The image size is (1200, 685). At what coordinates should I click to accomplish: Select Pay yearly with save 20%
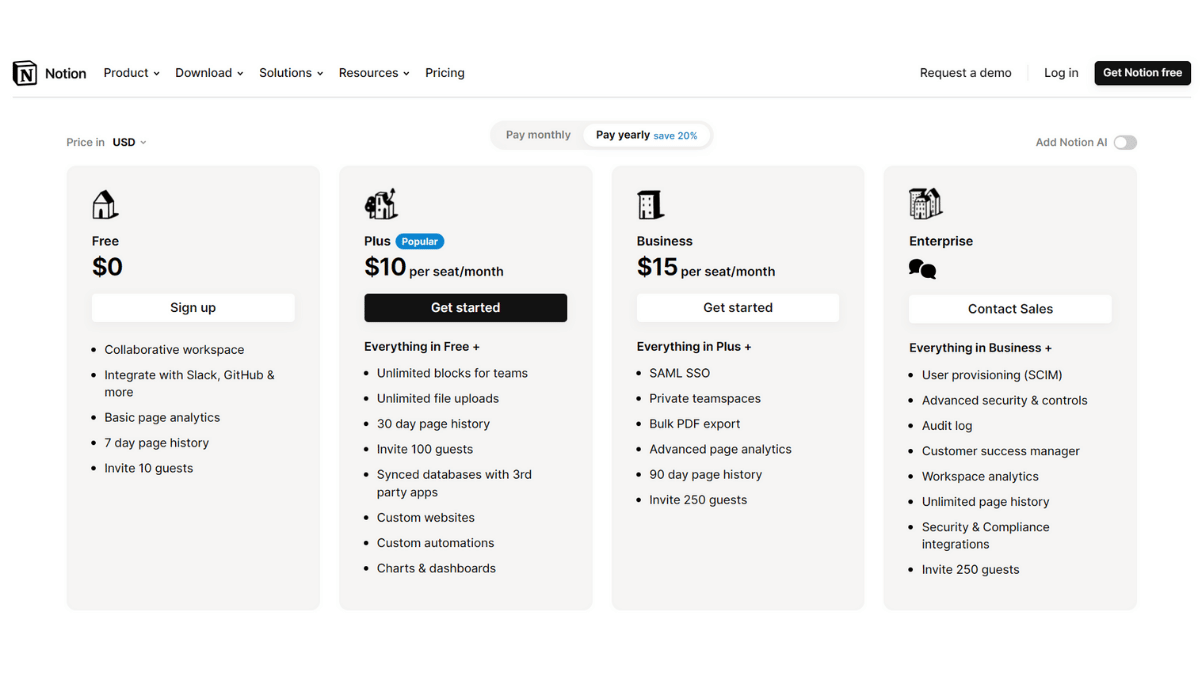[x=646, y=134]
